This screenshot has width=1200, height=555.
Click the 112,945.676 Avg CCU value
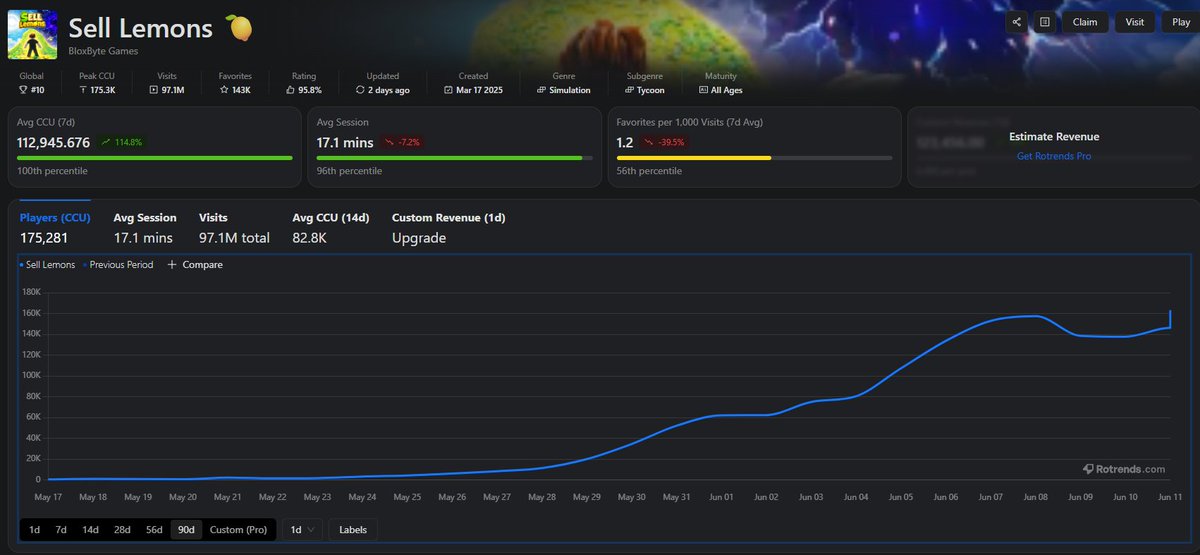(x=54, y=143)
